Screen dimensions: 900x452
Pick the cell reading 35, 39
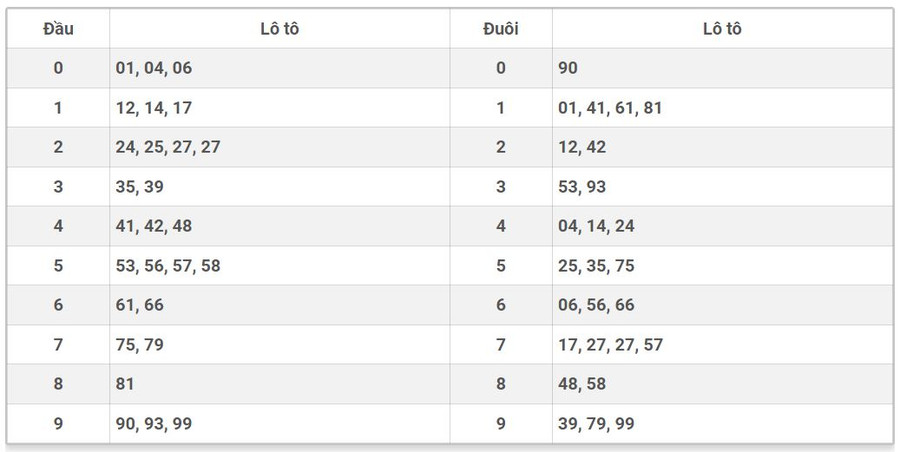click(138, 187)
